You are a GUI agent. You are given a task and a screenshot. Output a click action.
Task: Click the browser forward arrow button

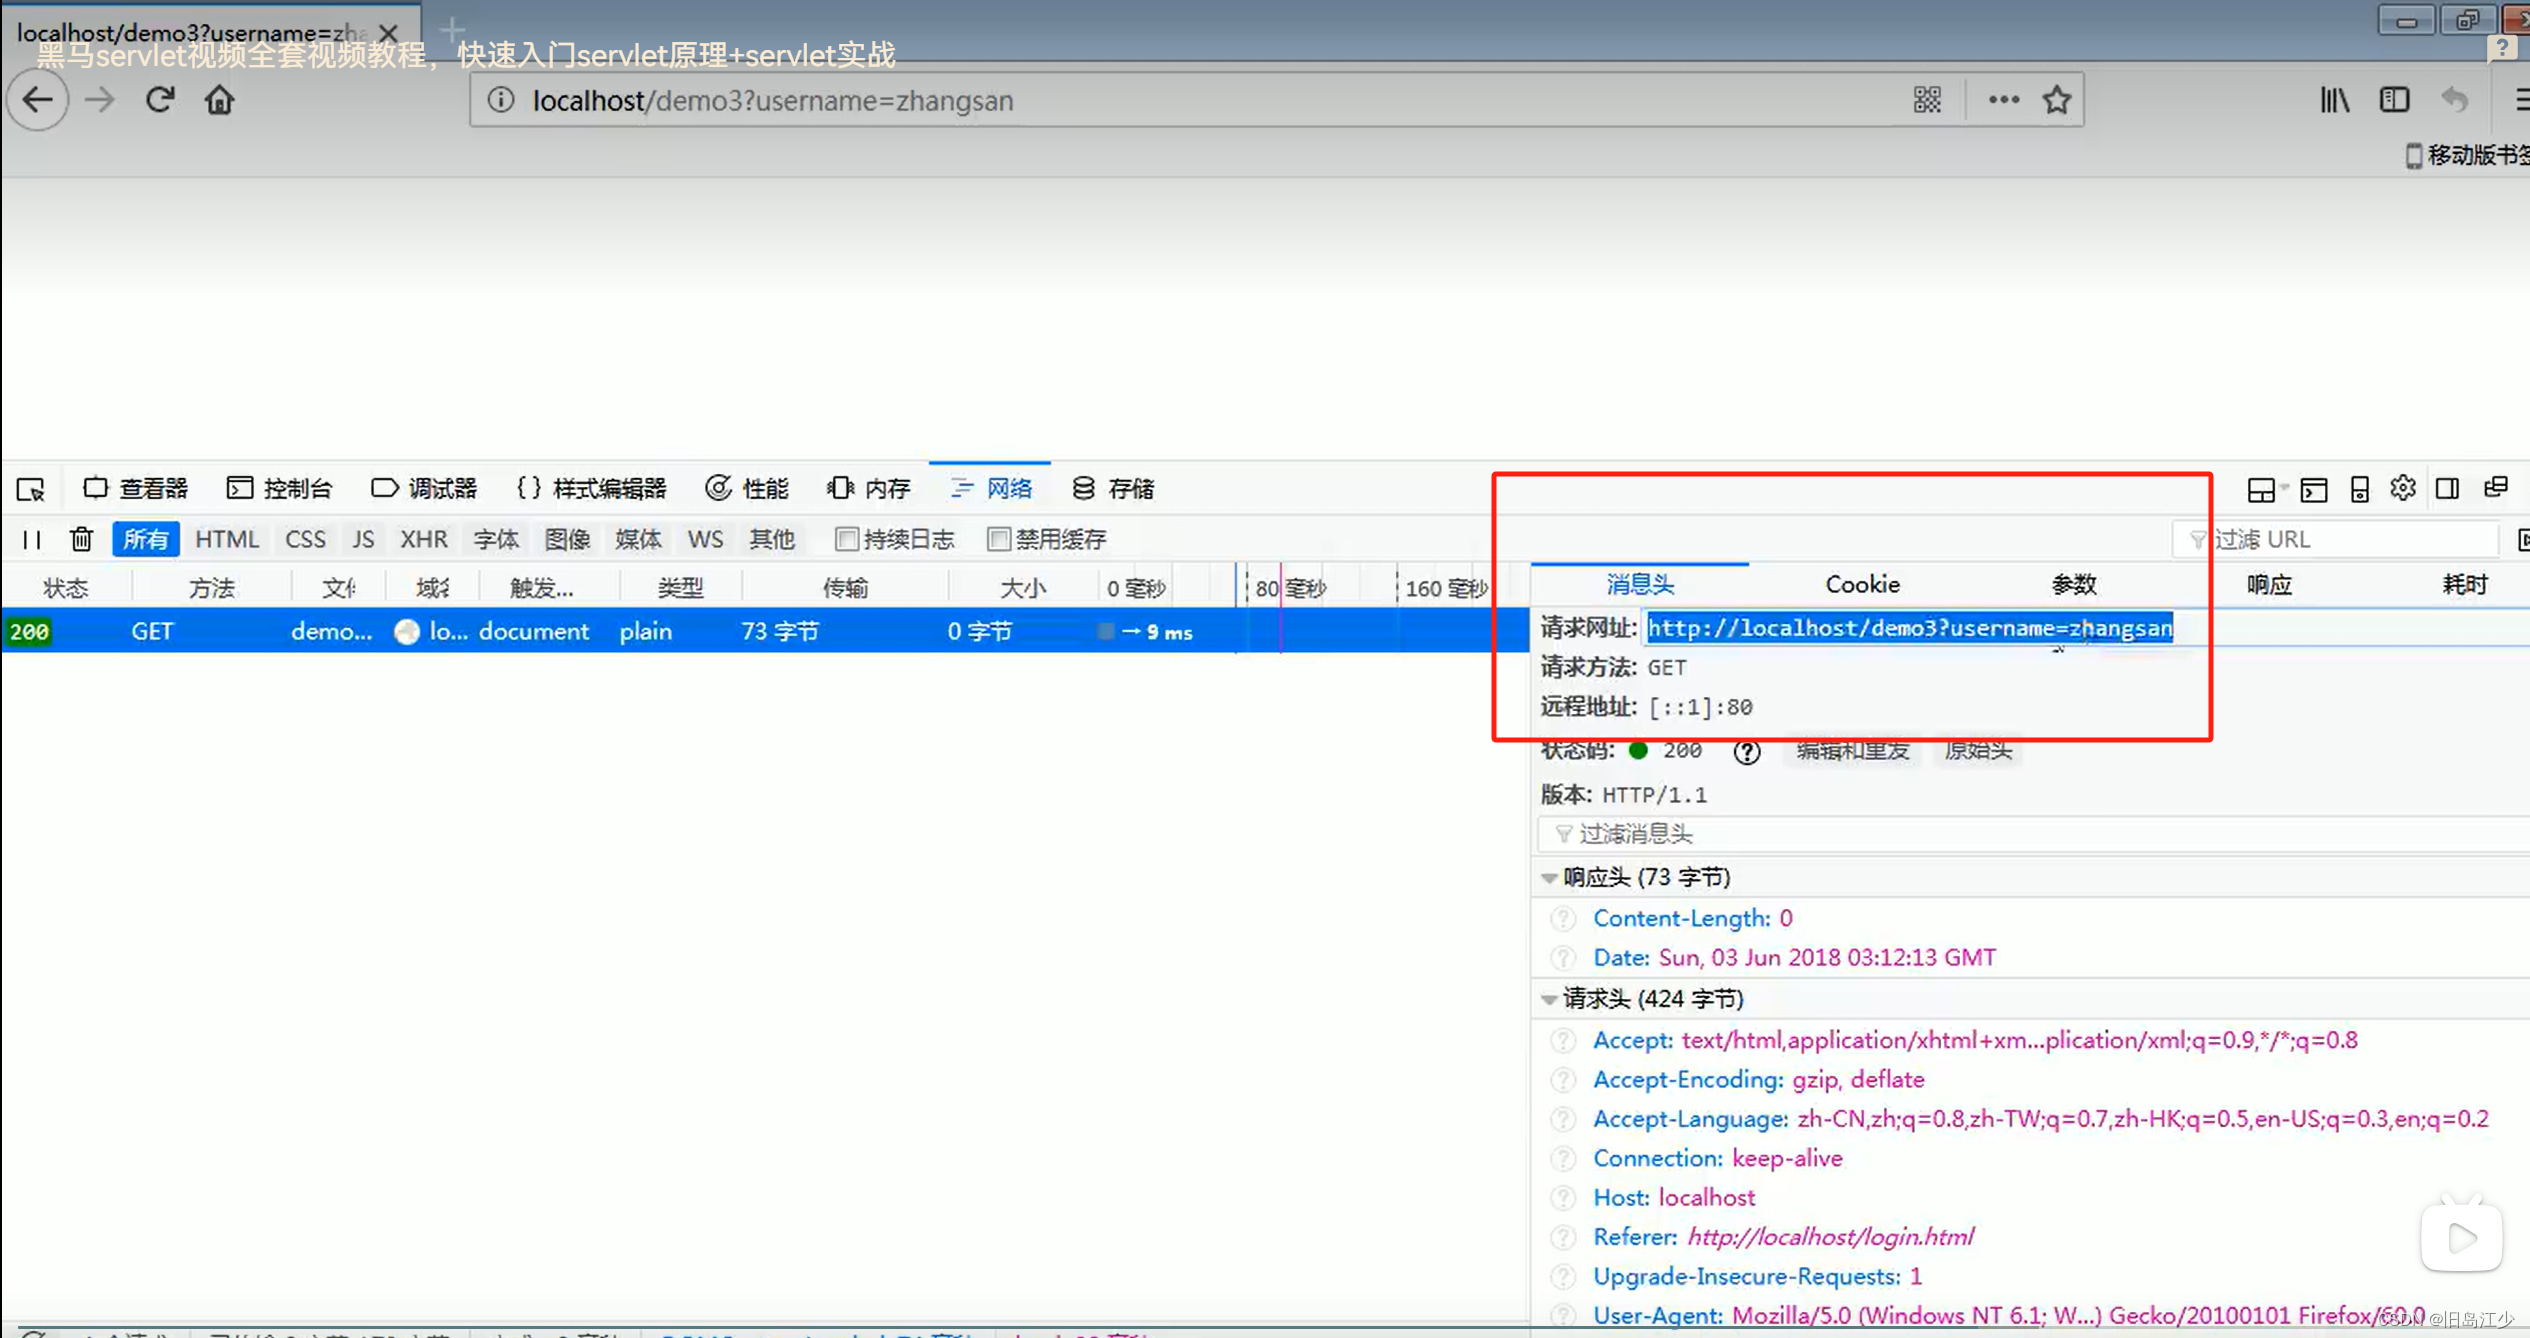[99, 100]
